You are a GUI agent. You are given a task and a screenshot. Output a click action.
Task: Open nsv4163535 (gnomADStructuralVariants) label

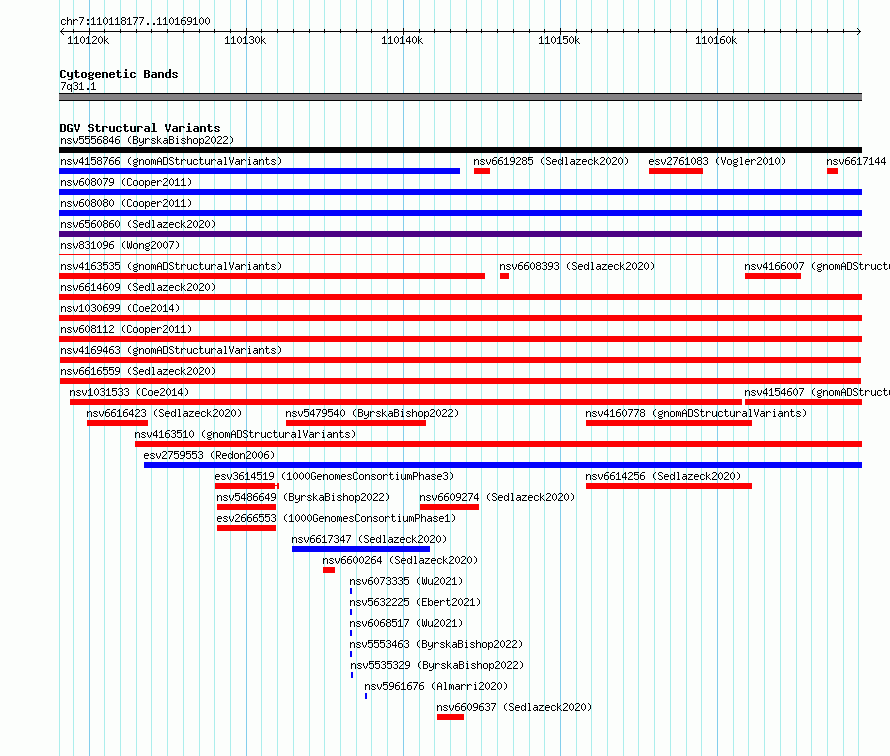171,266
